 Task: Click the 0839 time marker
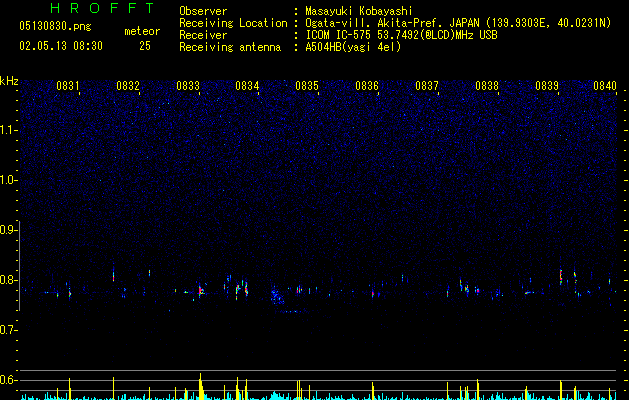pos(547,86)
